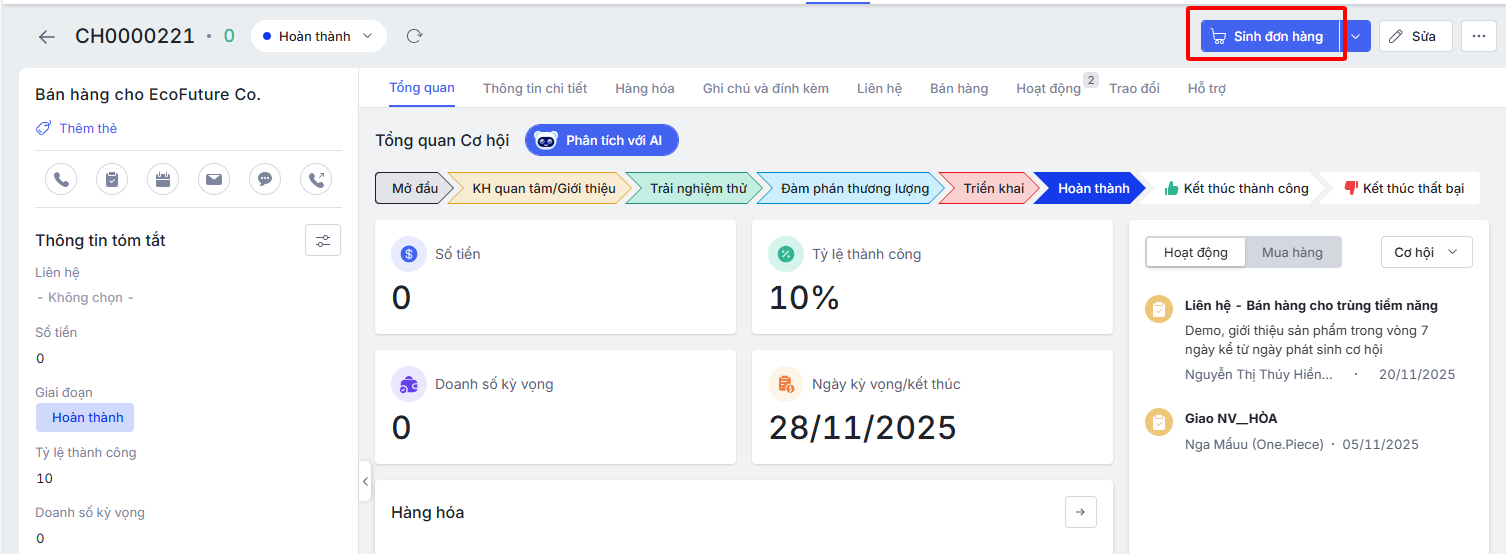Click the envelope email icon

(214, 179)
